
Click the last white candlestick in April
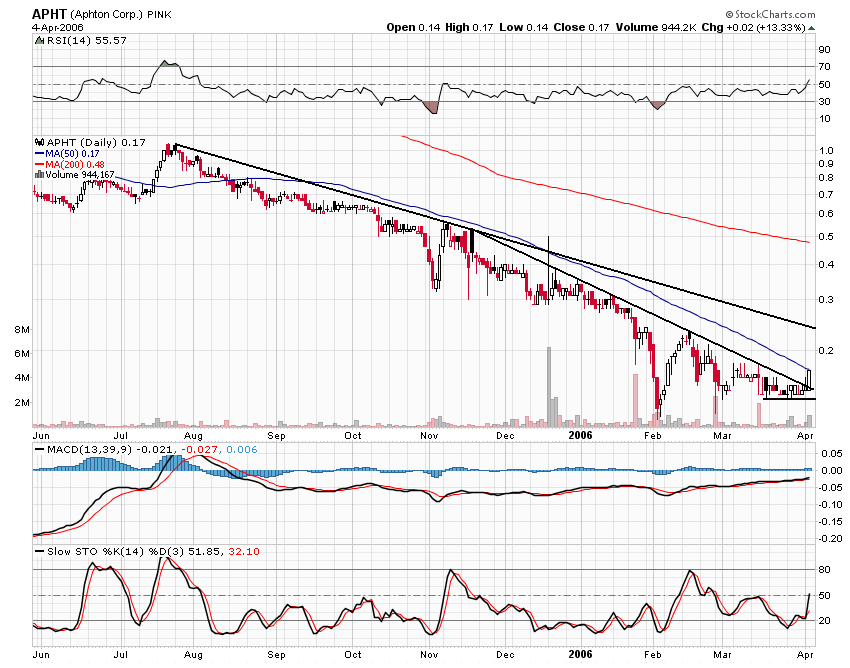pyautogui.click(x=809, y=379)
